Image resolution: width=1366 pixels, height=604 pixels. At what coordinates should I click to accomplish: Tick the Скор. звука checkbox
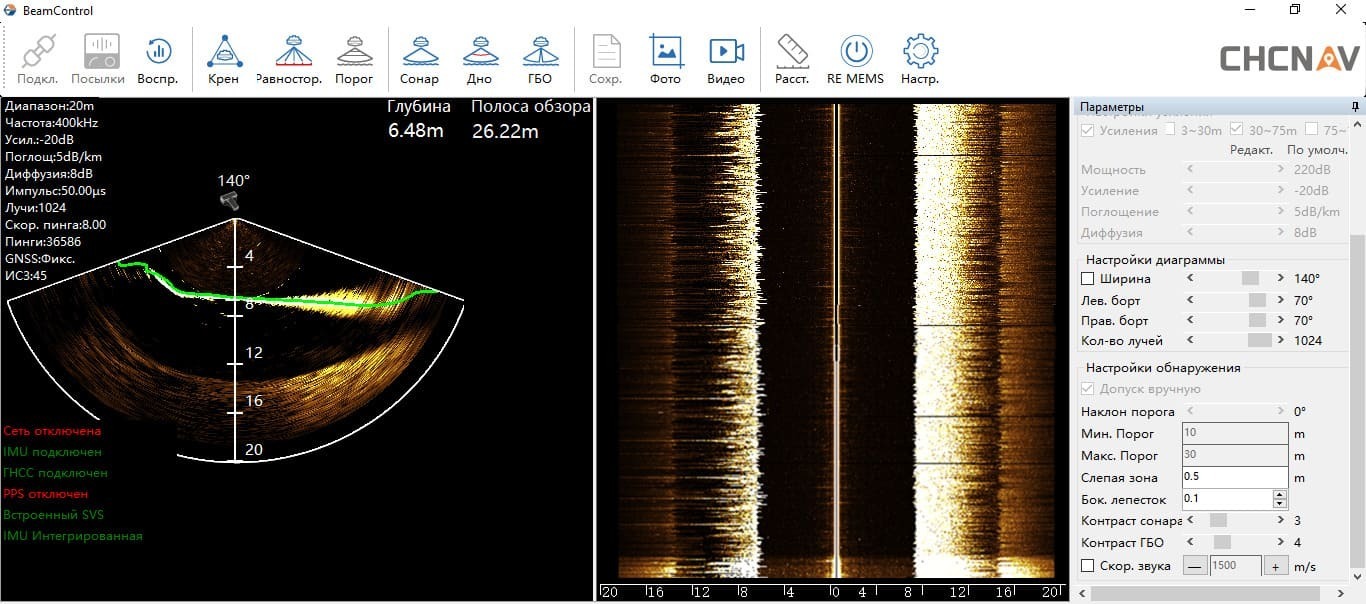(1088, 566)
